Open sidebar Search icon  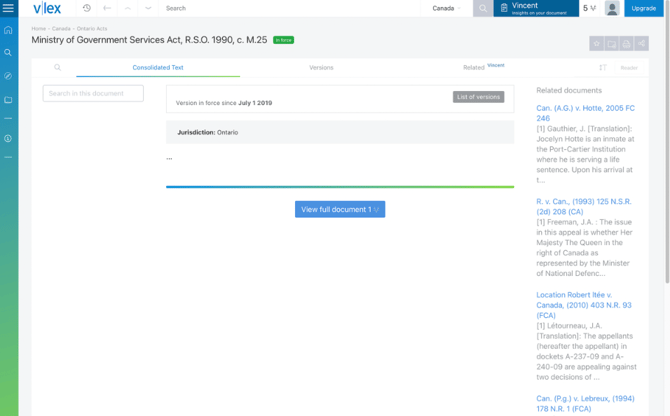click(x=8, y=53)
